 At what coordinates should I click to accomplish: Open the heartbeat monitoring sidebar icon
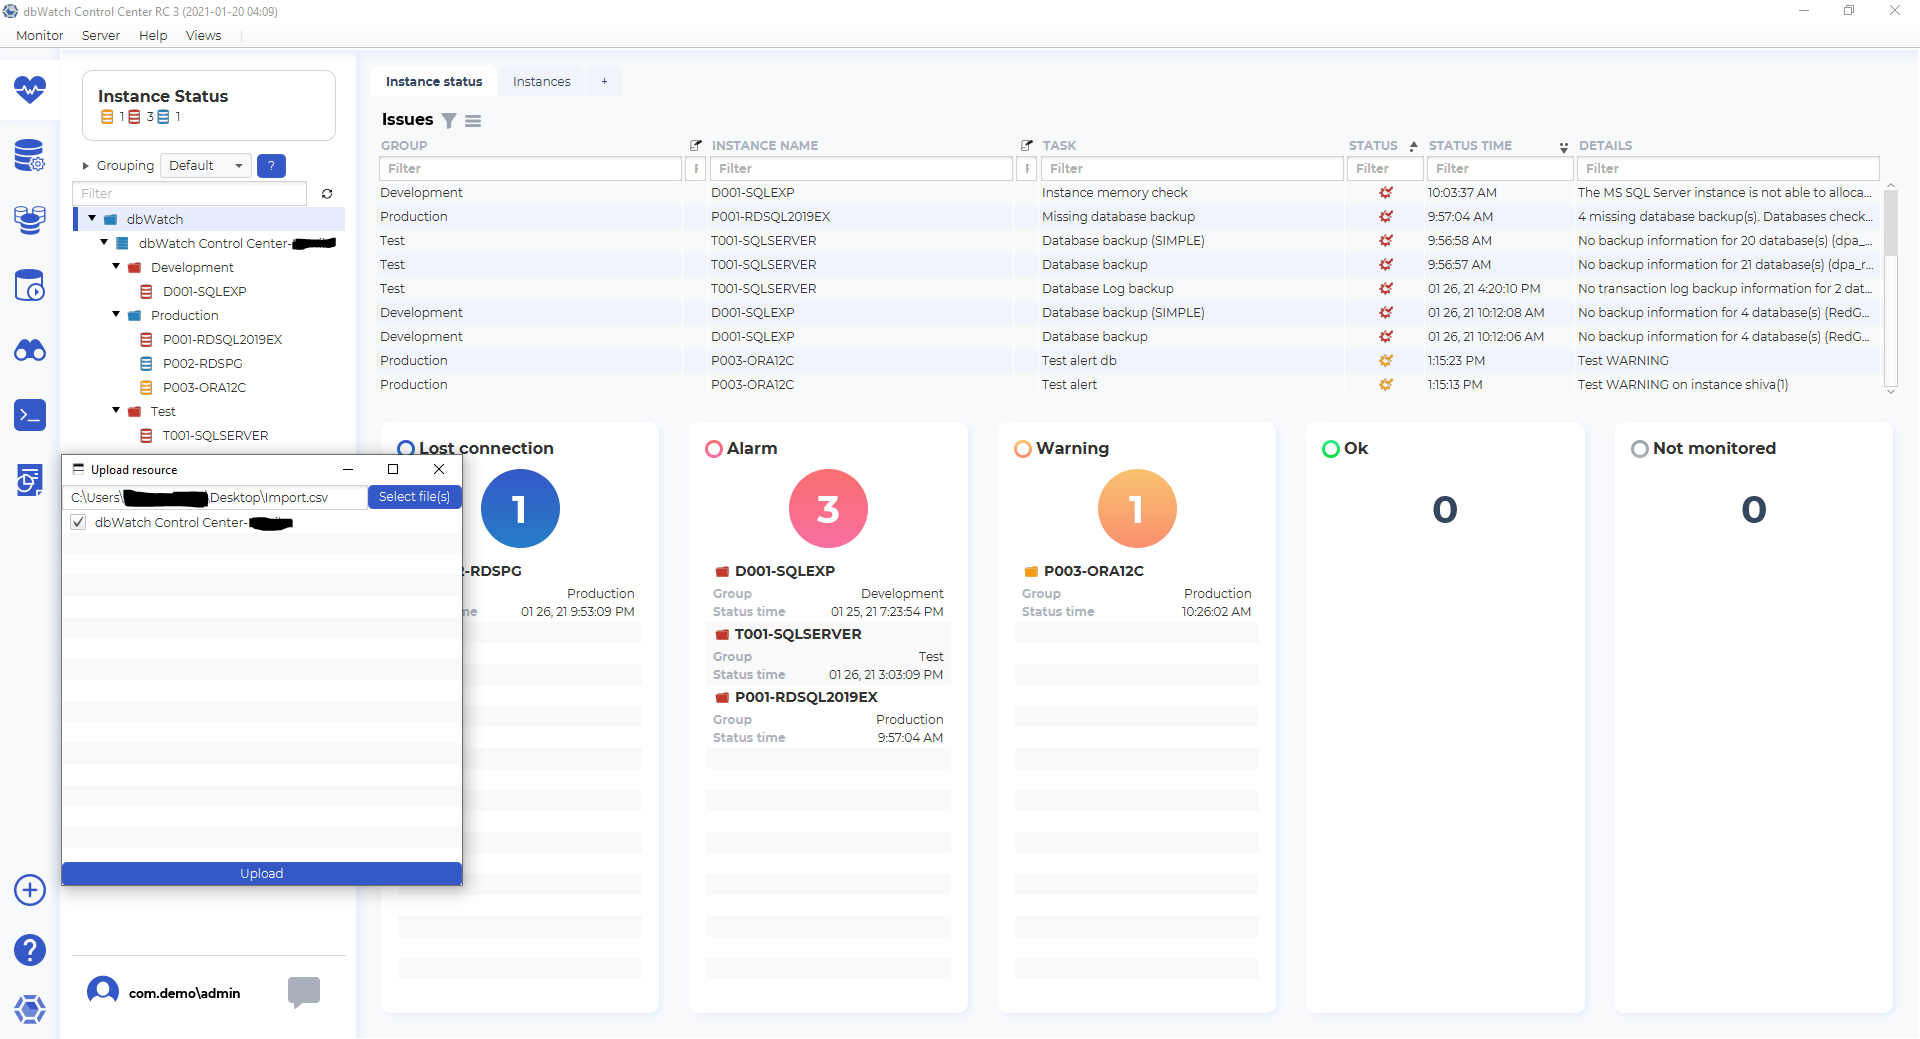pos(30,90)
